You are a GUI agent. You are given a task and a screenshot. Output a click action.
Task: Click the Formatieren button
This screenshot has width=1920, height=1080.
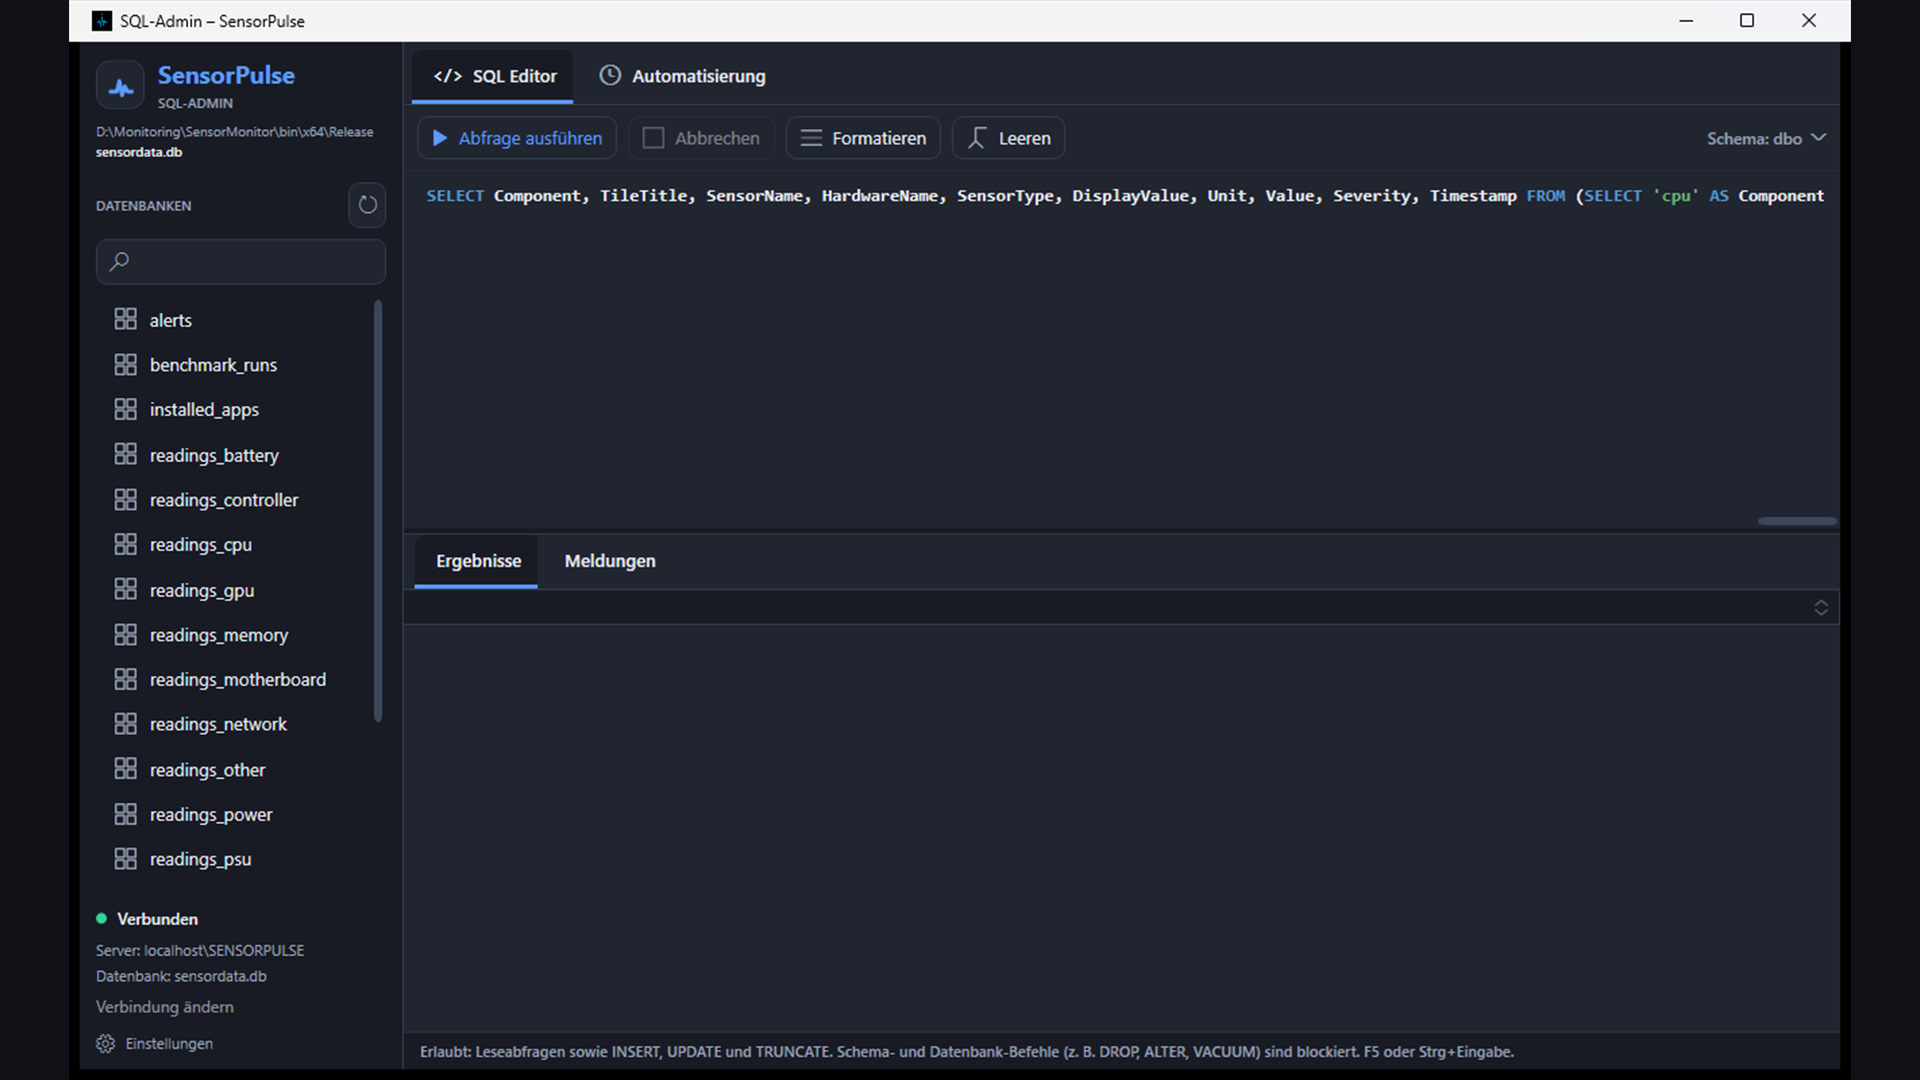click(x=863, y=138)
